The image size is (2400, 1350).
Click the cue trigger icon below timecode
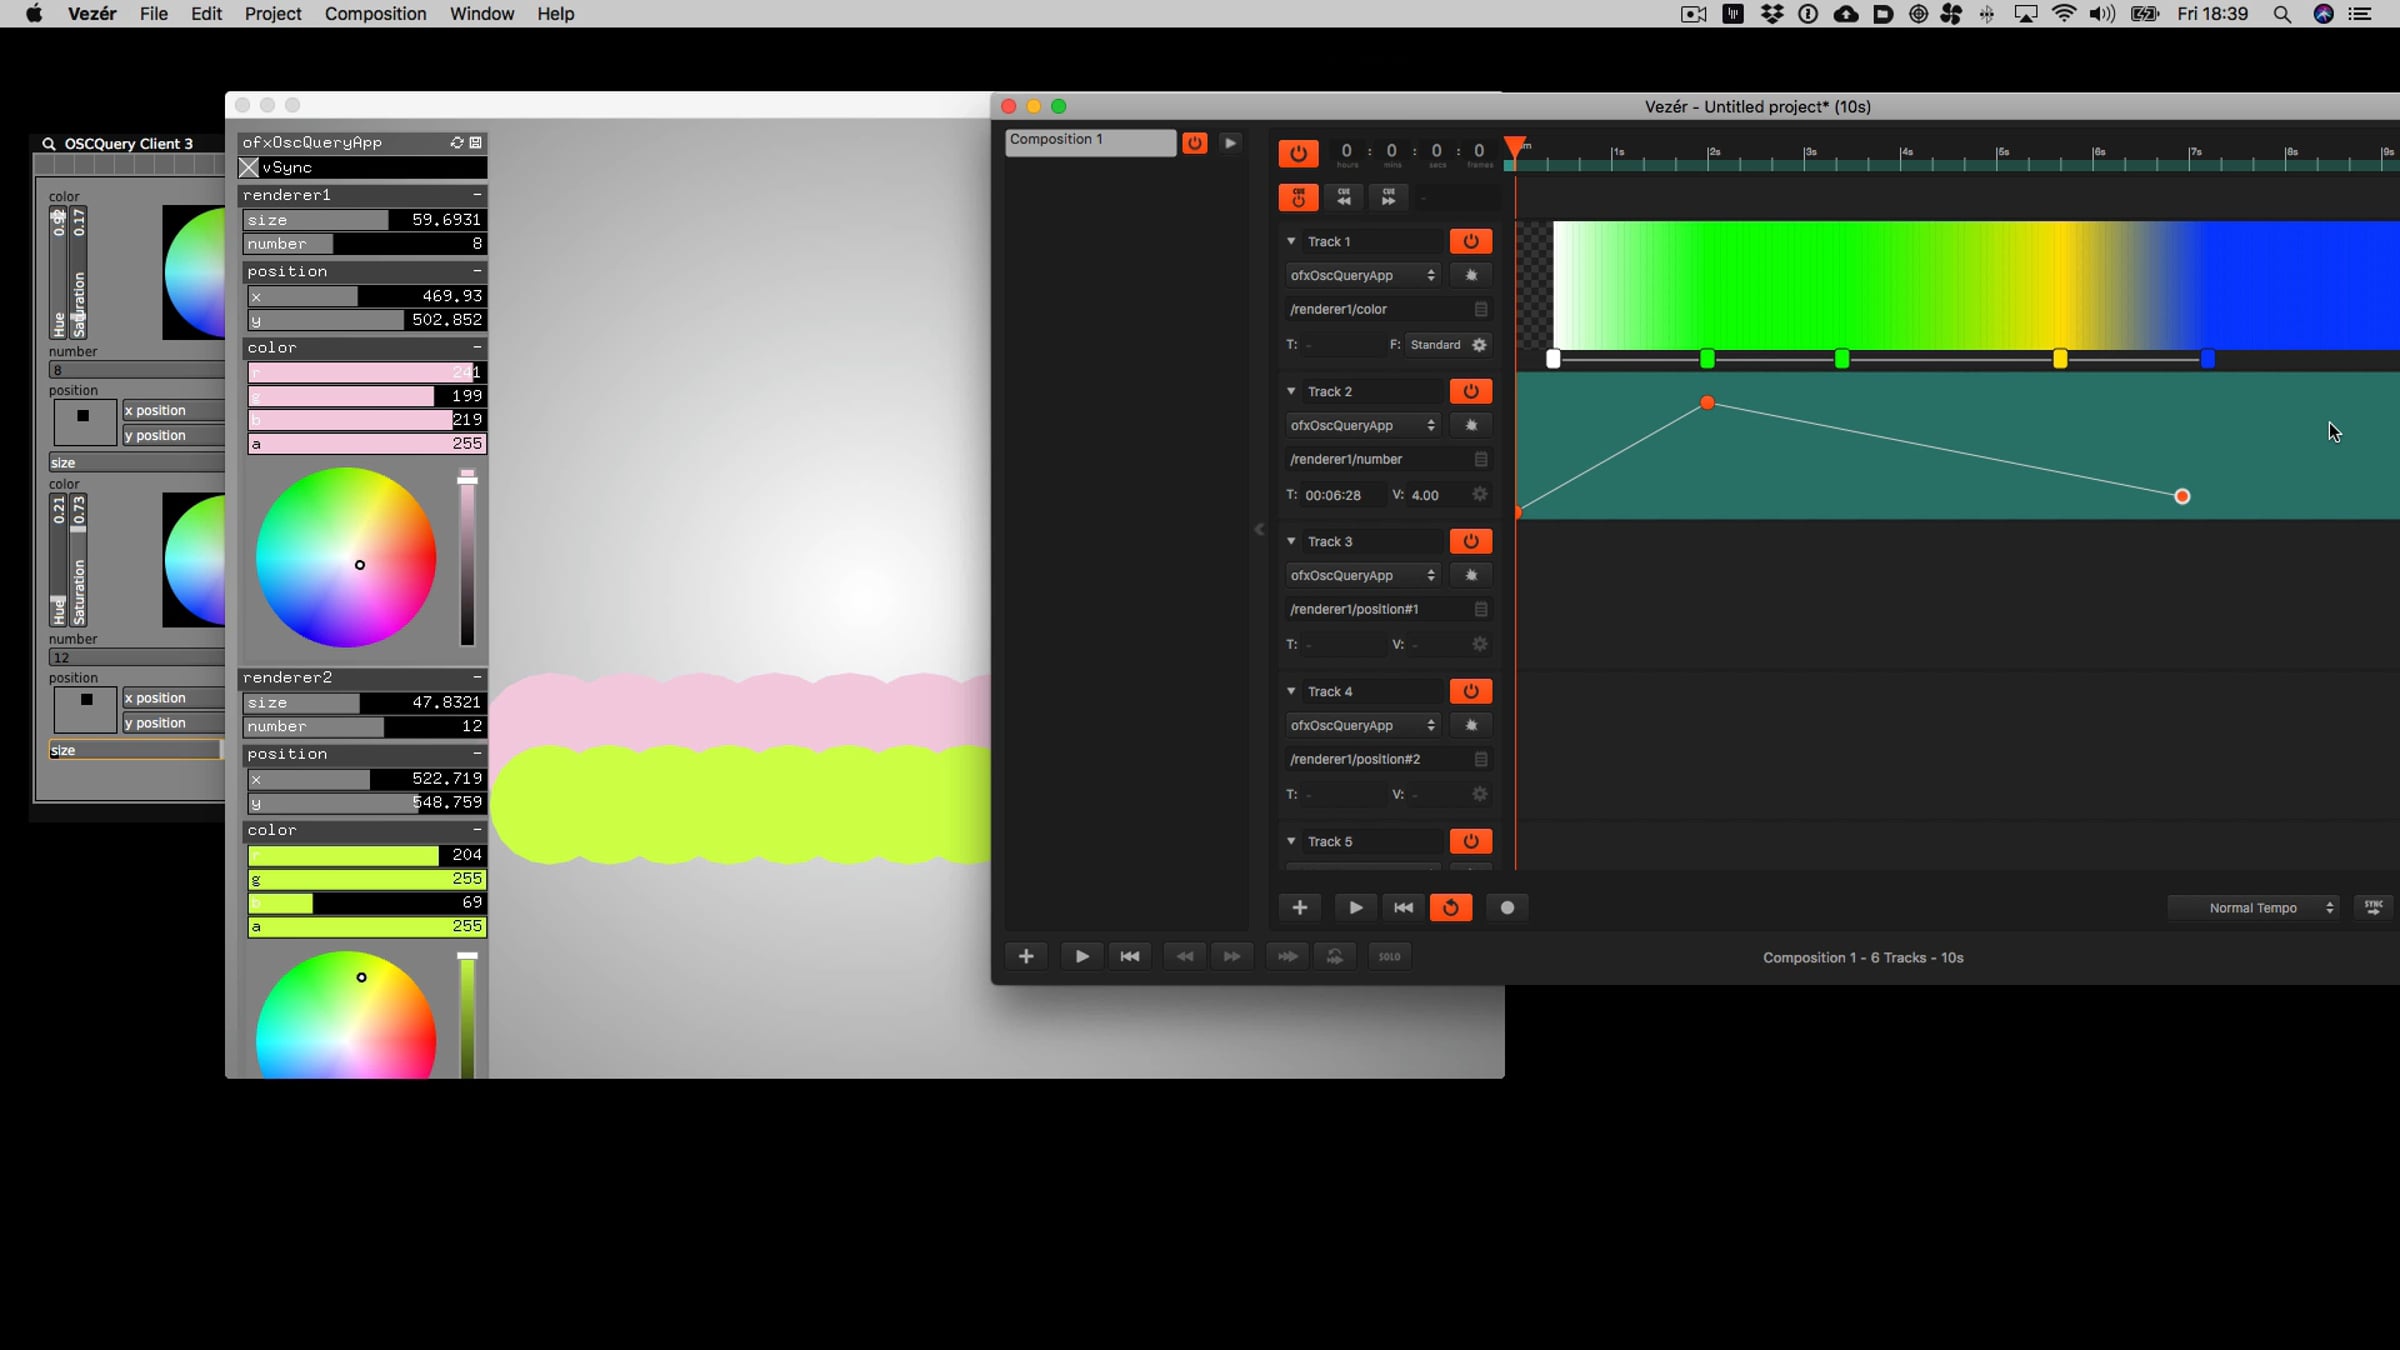click(1298, 197)
